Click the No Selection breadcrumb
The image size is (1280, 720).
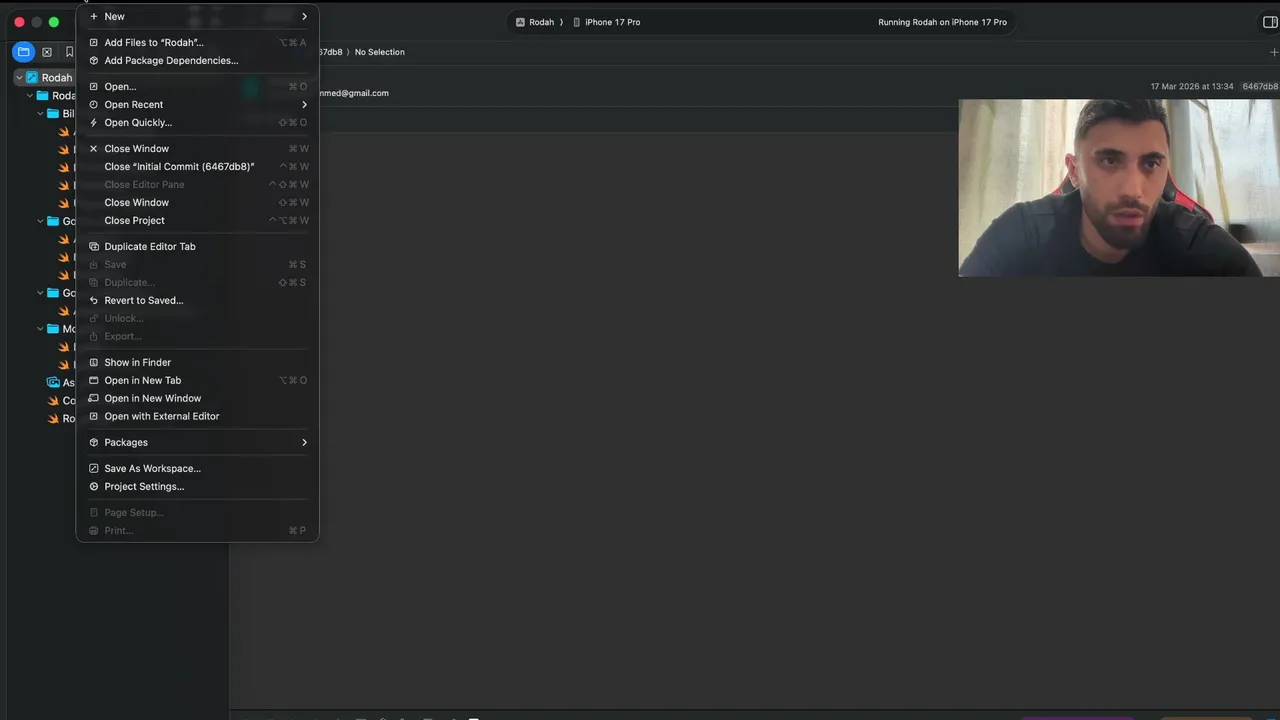pyautogui.click(x=380, y=52)
